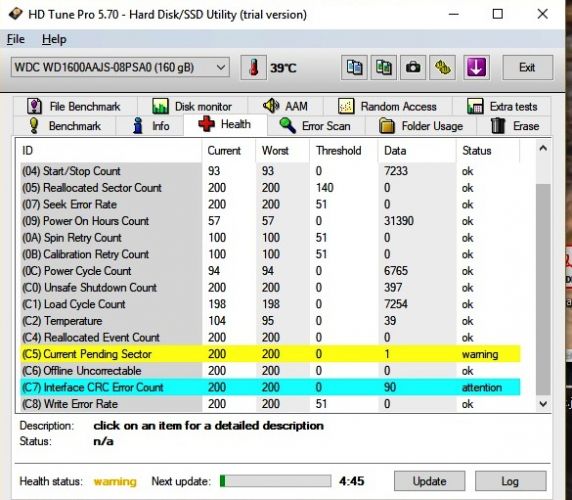Open the AAM speaker tab
The image size is (572, 500).
[x=285, y=106]
